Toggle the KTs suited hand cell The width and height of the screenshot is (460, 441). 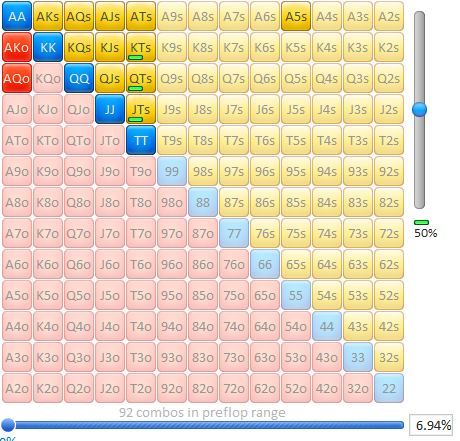tap(141, 47)
